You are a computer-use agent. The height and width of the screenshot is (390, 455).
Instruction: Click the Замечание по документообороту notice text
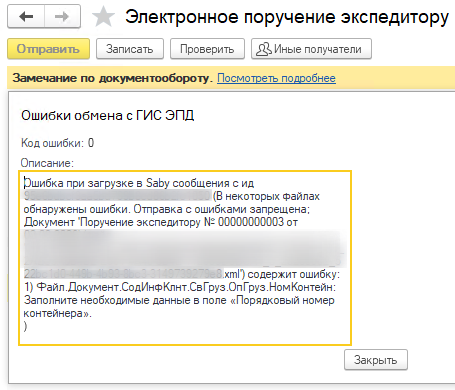click(113, 78)
